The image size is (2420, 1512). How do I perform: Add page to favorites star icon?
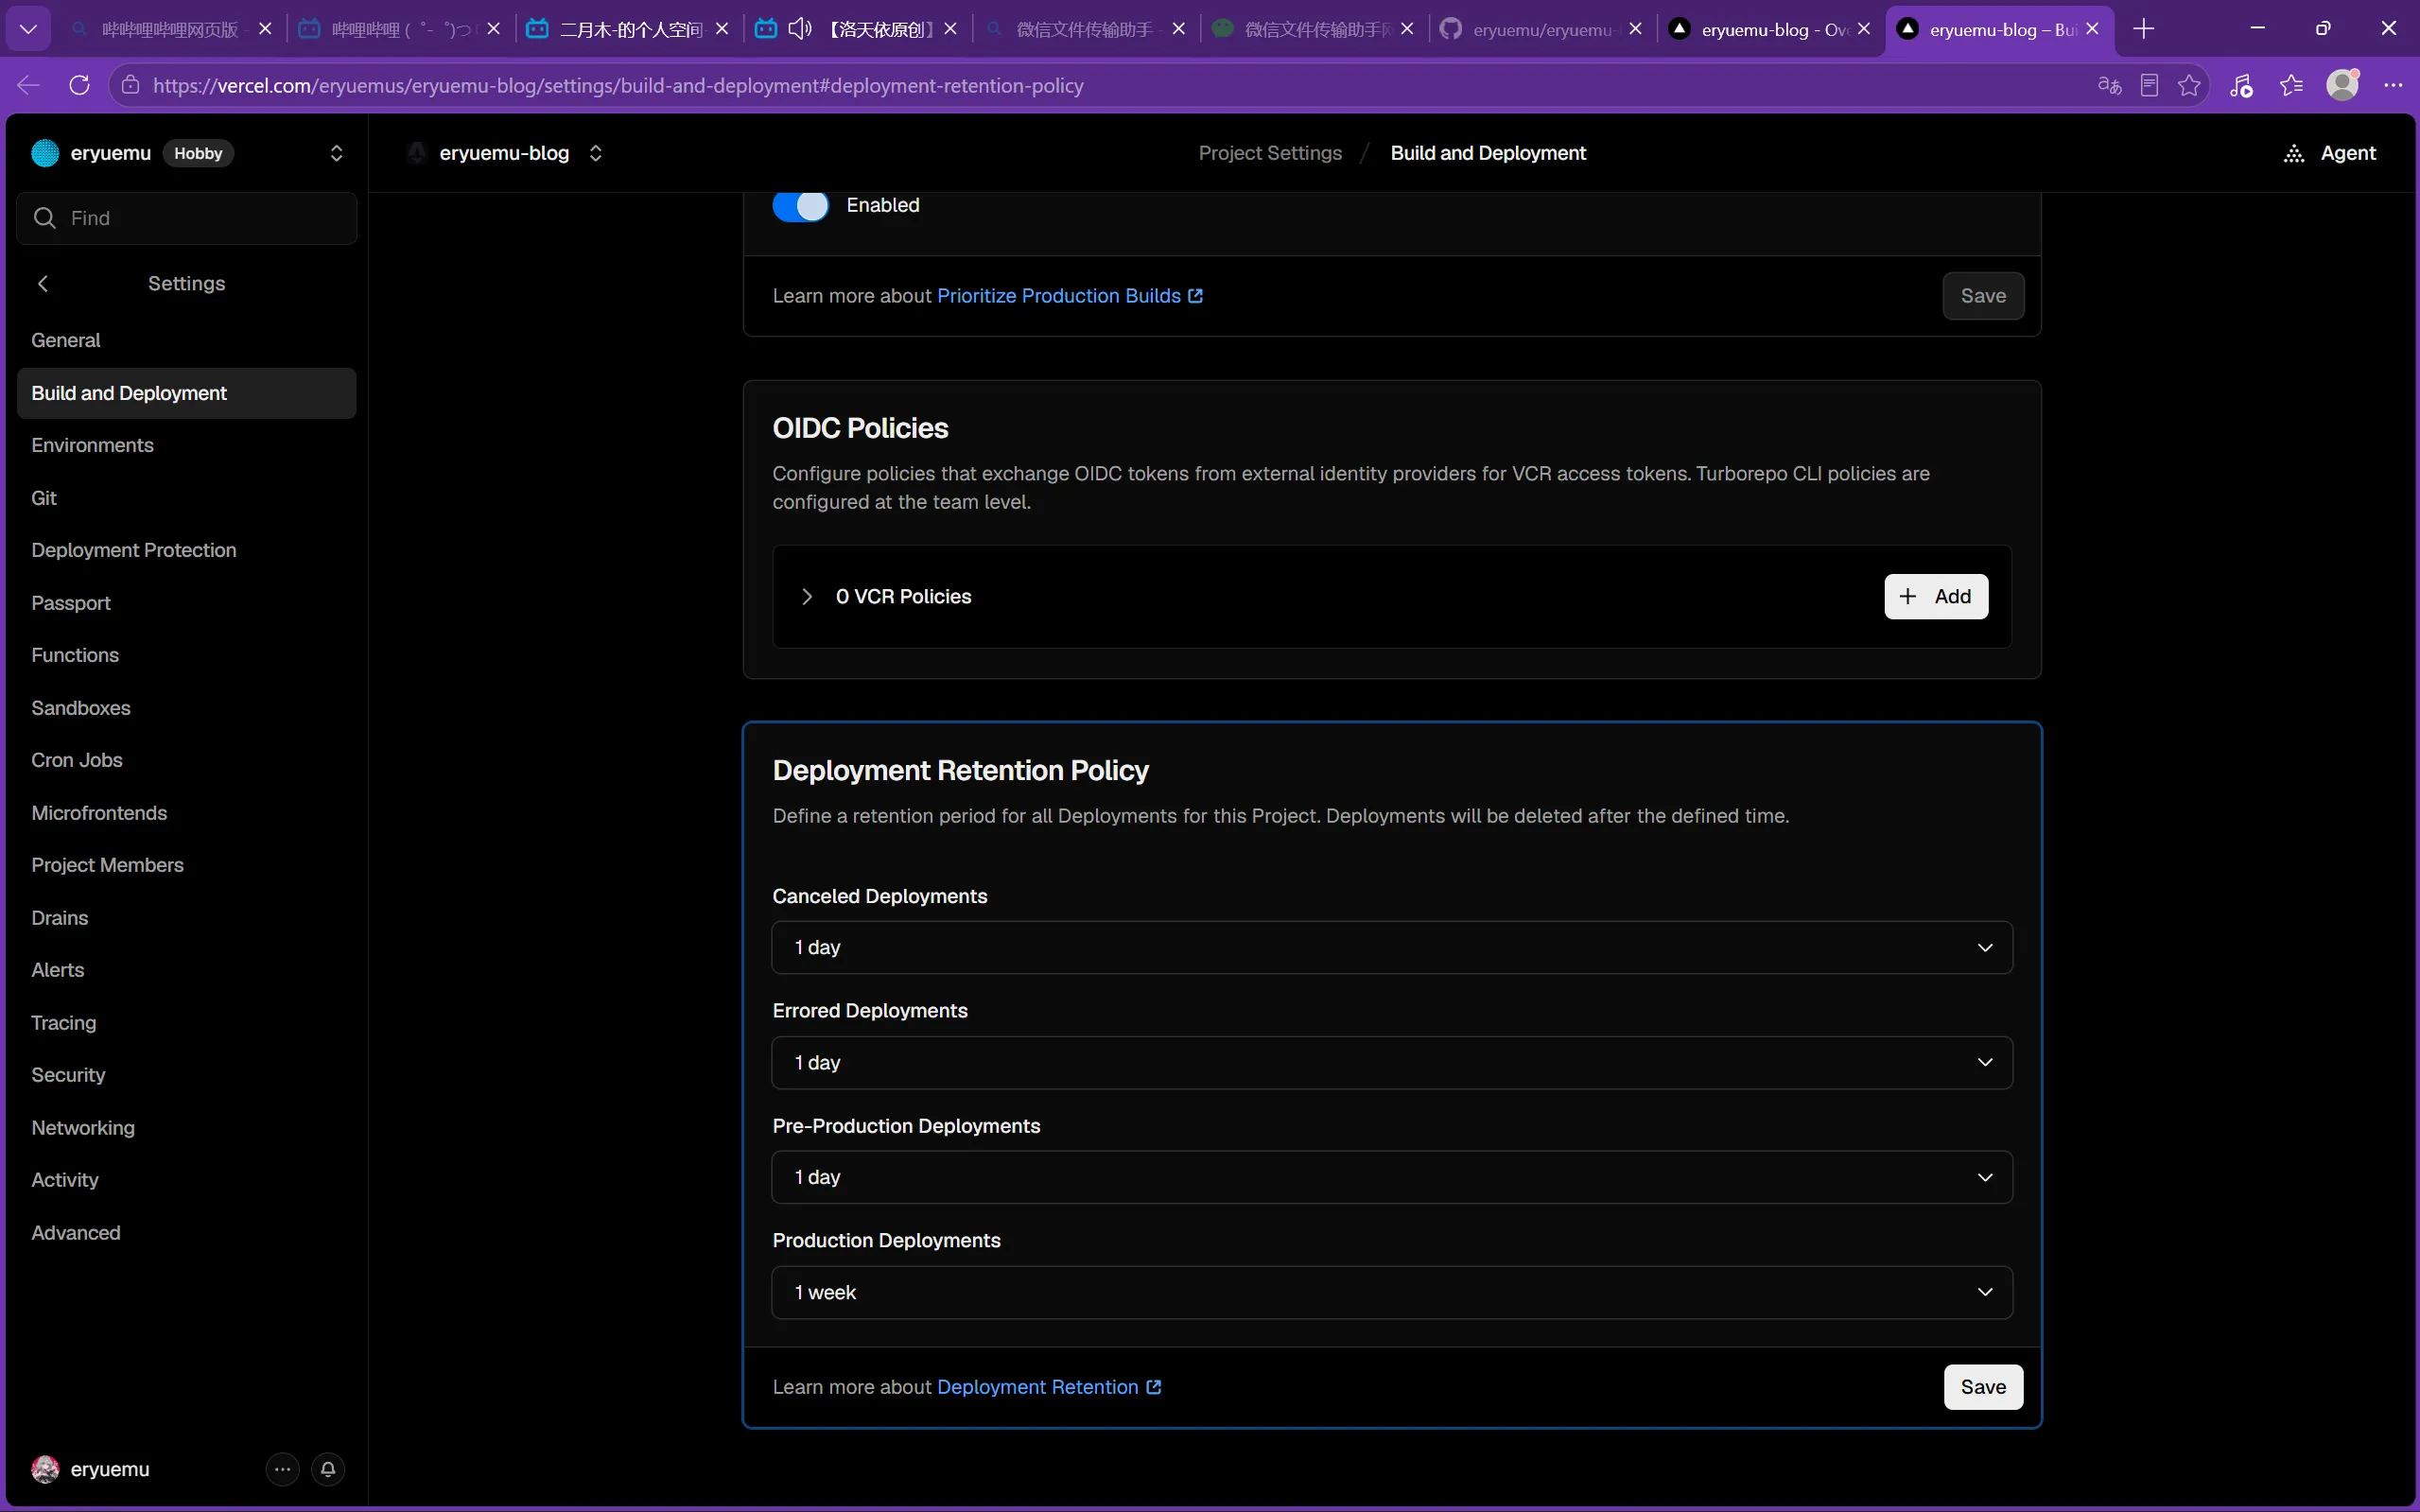[2189, 85]
